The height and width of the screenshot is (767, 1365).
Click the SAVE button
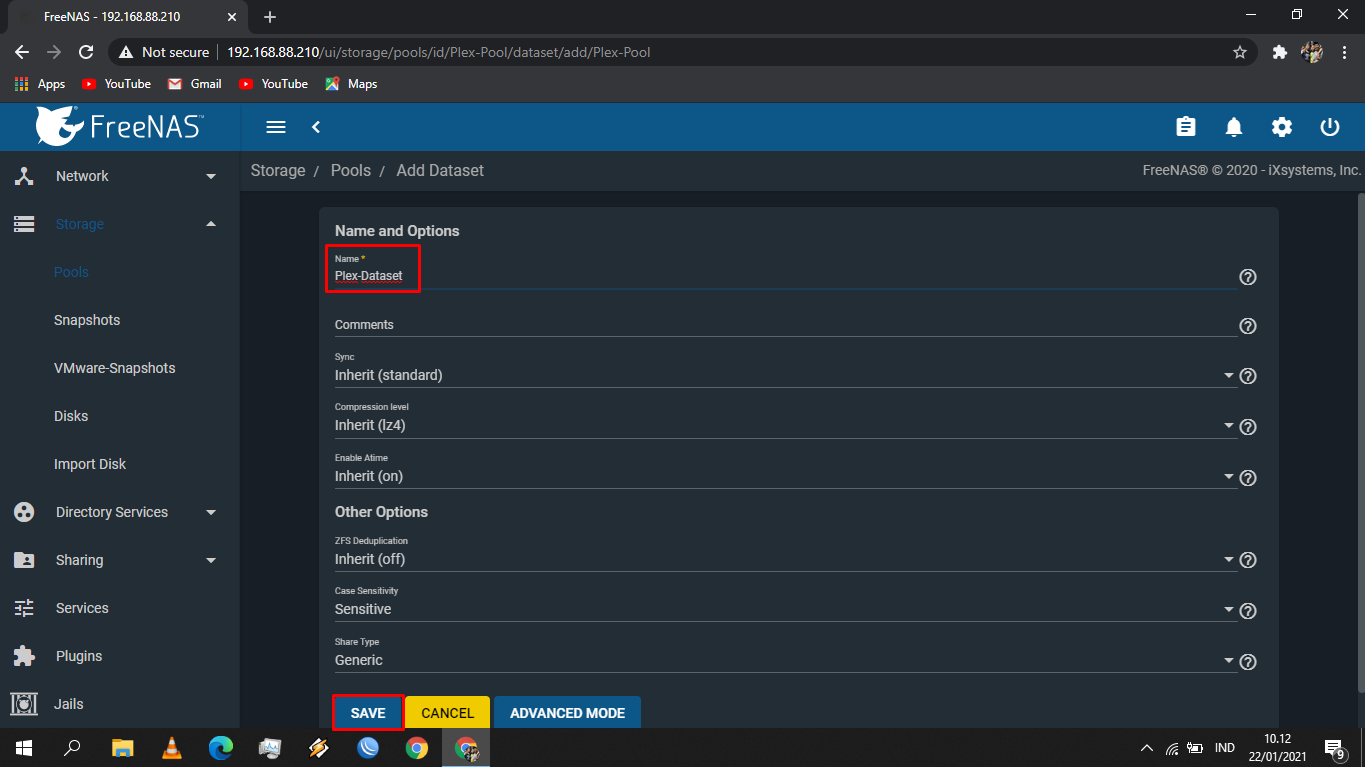[367, 713]
